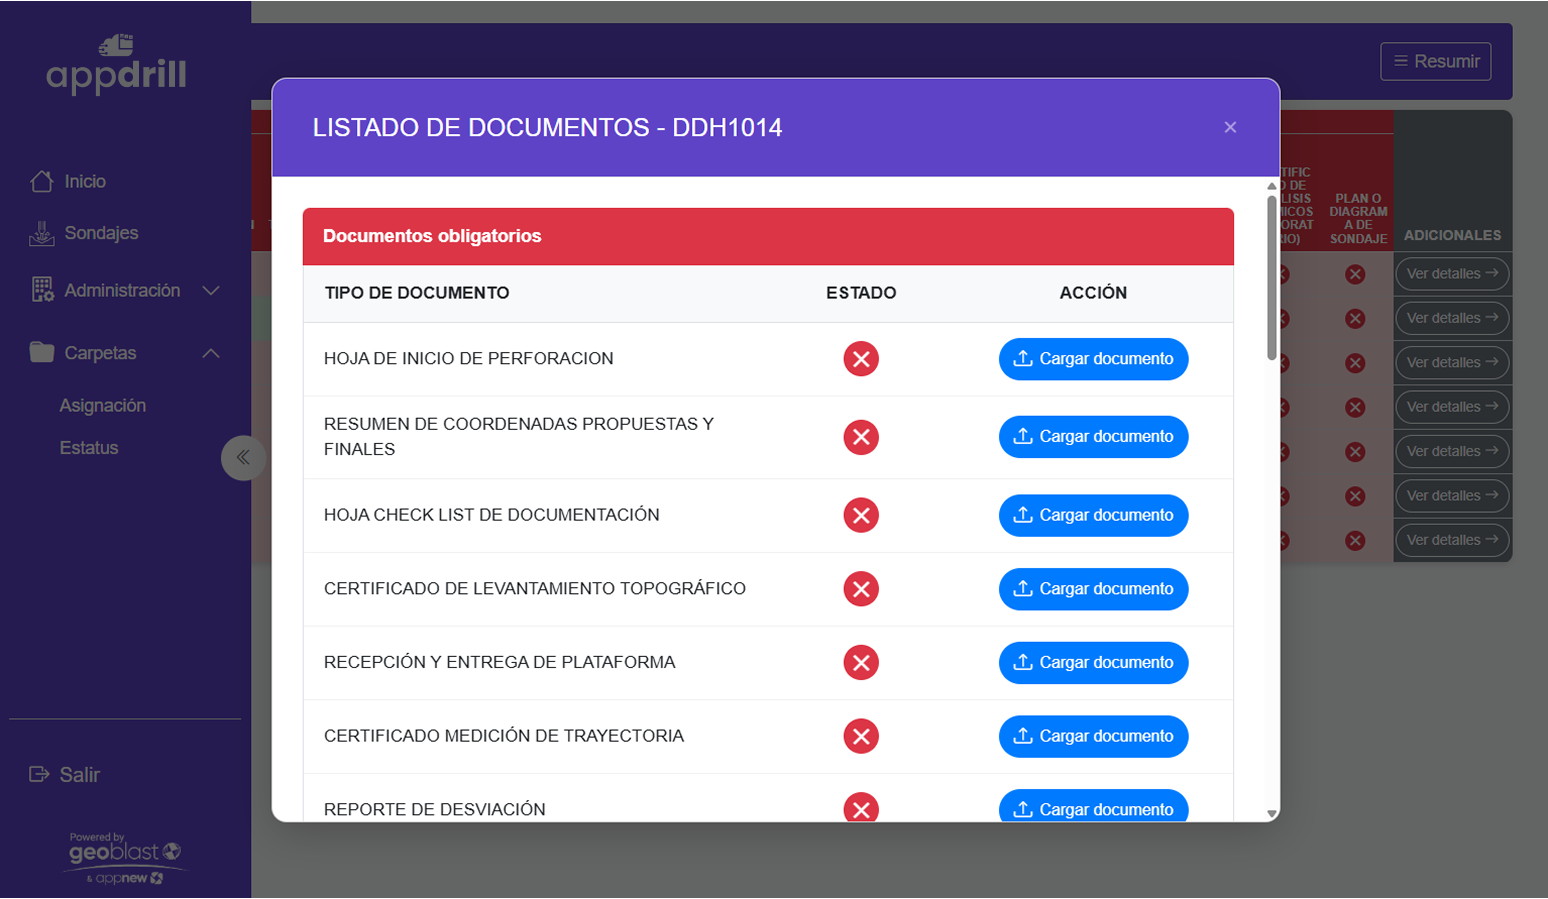
Task: Click the Resumir button in background page
Action: click(x=1436, y=61)
